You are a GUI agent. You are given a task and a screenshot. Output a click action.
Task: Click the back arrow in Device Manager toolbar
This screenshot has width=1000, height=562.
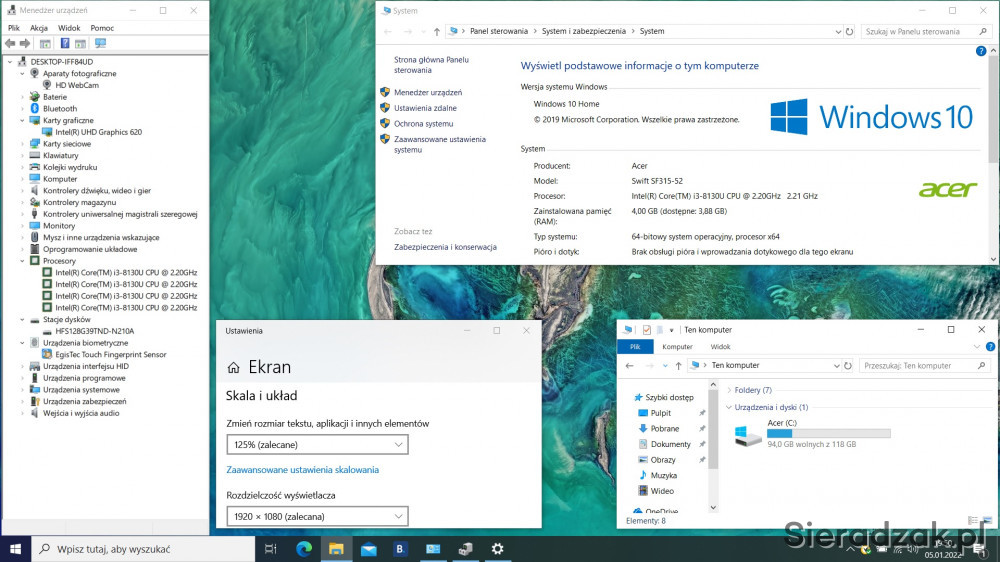pos(11,44)
